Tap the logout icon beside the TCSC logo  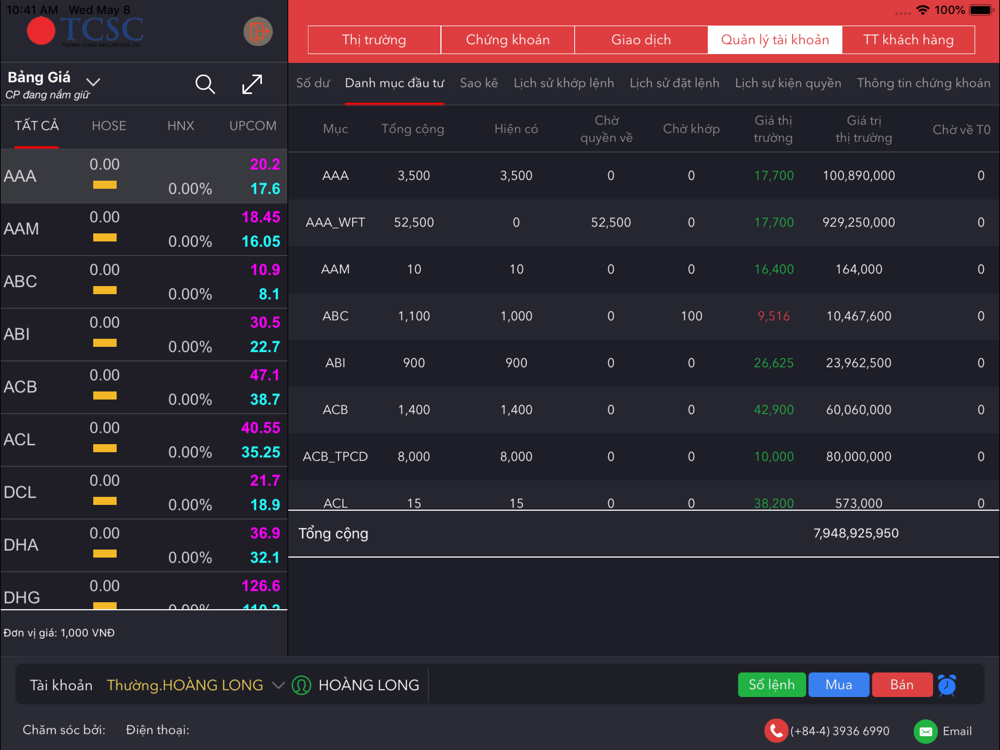(258, 31)
